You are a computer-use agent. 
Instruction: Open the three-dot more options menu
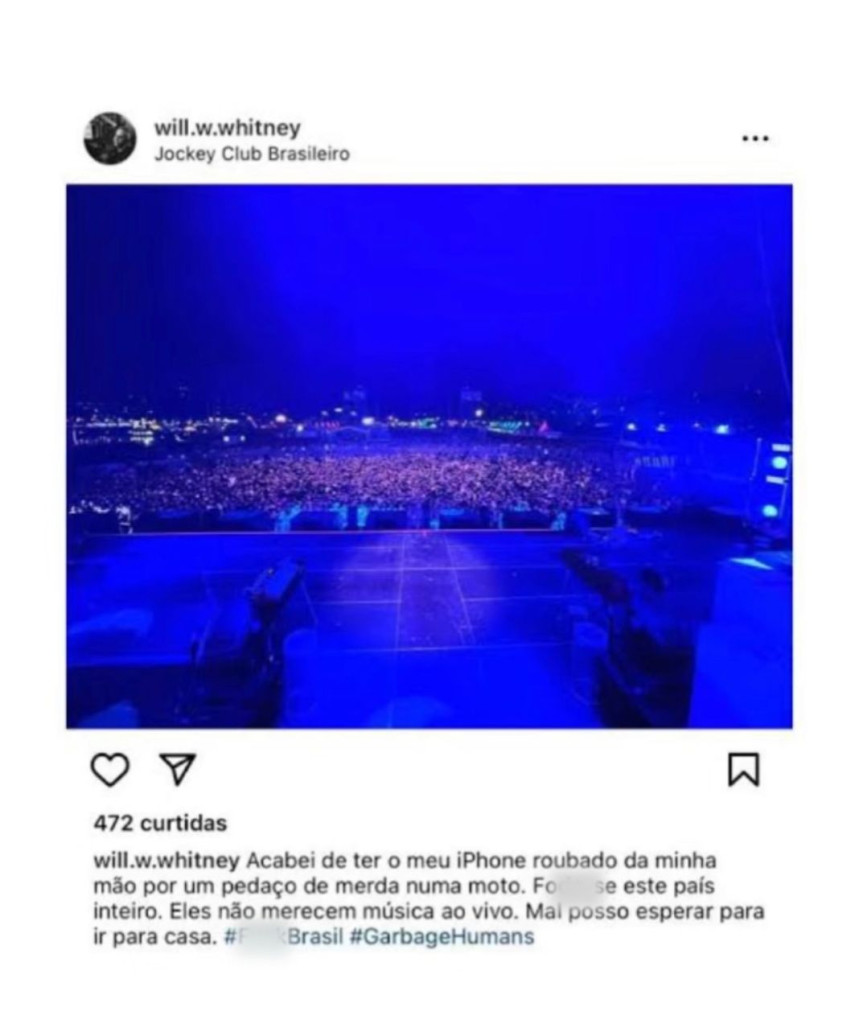click(x=756, y=138)
